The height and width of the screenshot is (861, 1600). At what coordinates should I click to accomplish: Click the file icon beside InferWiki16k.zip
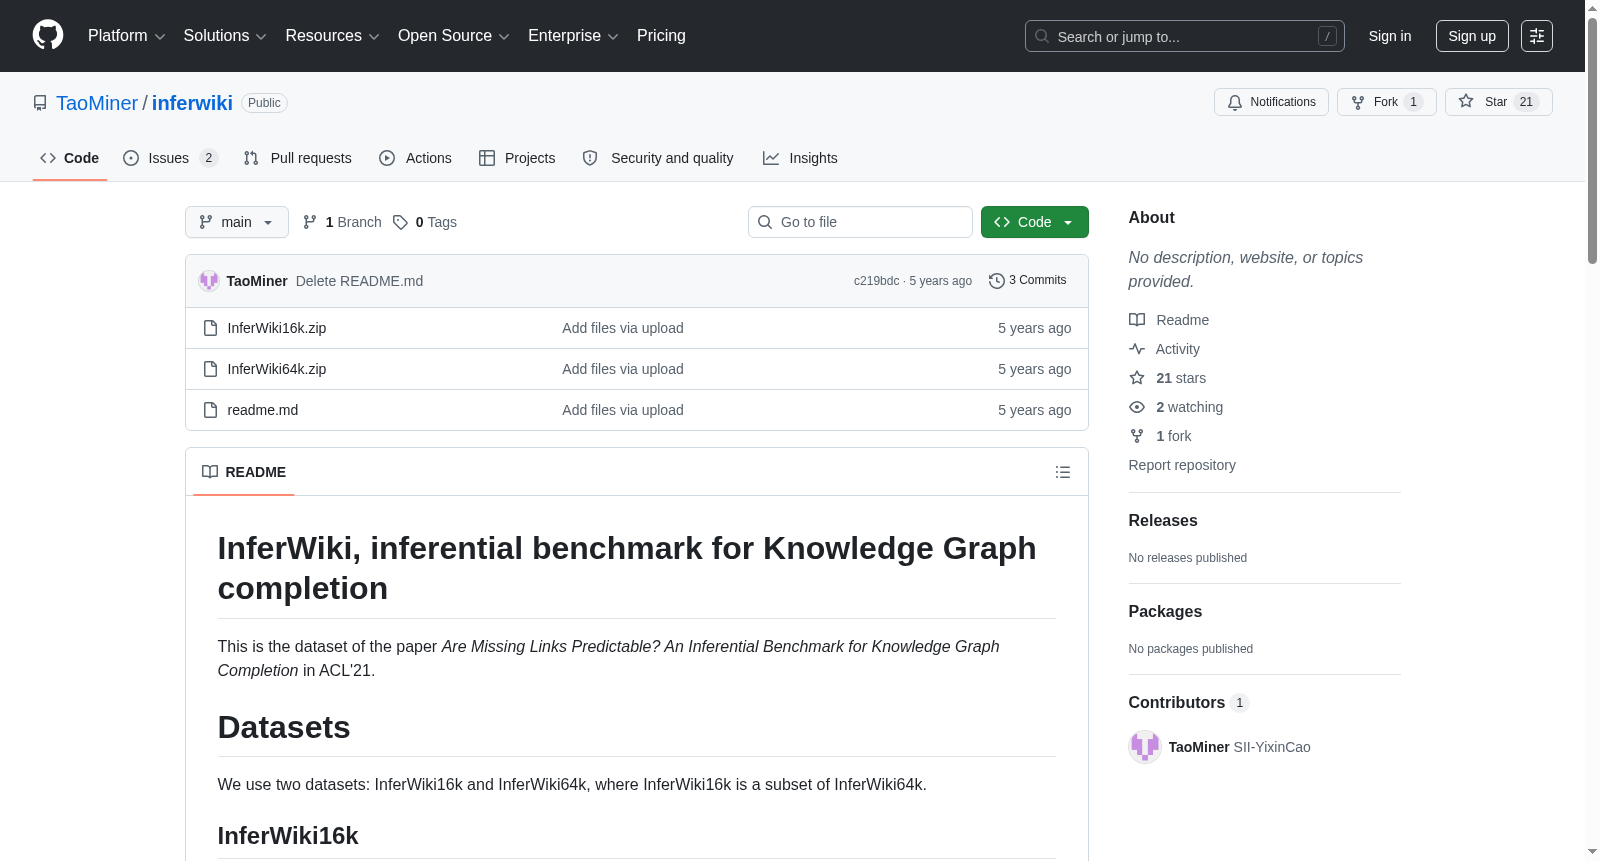click(210, 328)
